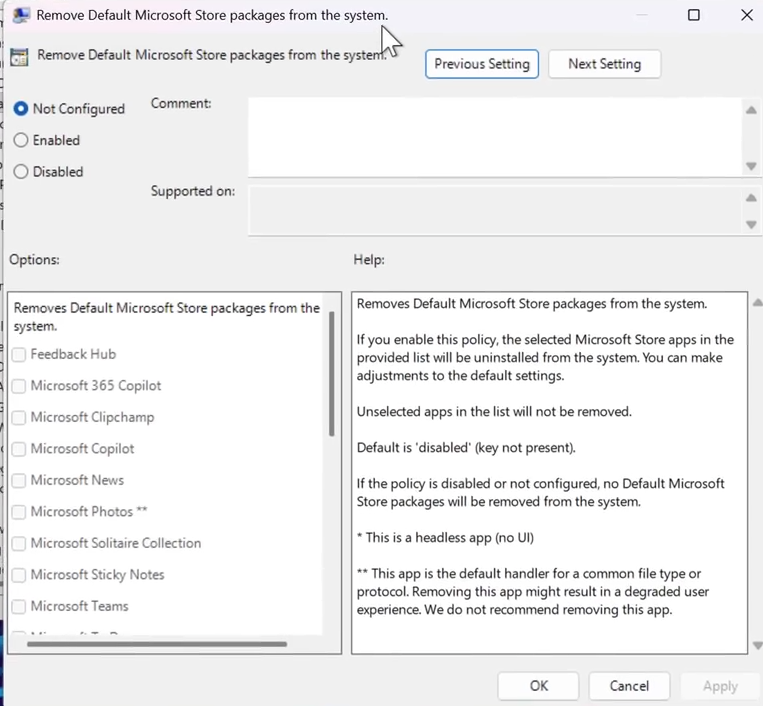Click the Supported on text field
This screenshot has height=706, width=763.
point(494,210)
